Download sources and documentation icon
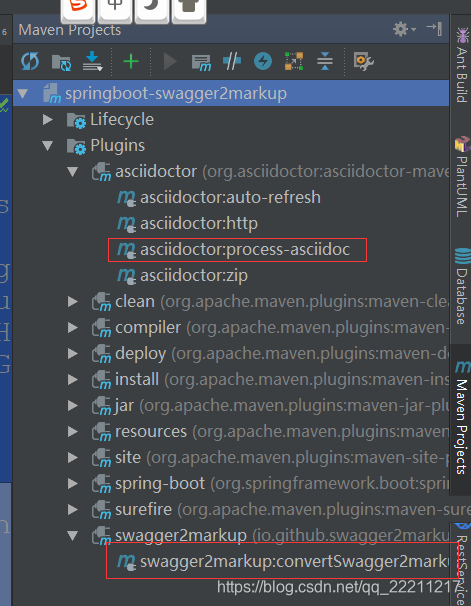 92,61
